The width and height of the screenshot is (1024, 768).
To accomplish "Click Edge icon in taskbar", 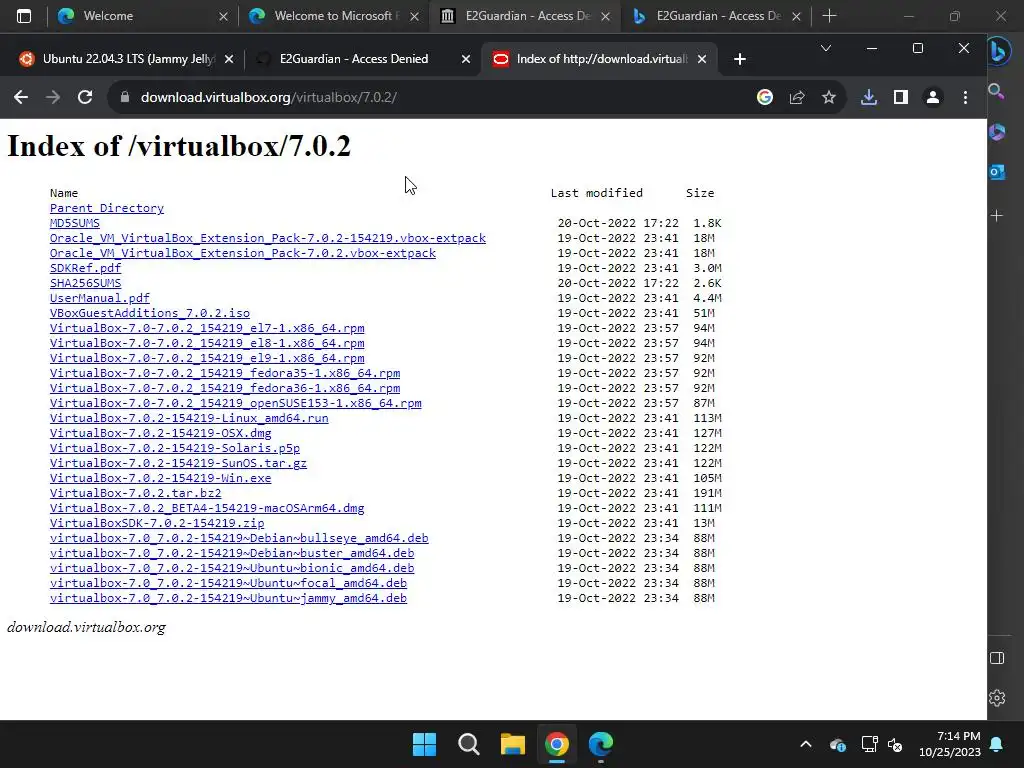I will 601,744.
